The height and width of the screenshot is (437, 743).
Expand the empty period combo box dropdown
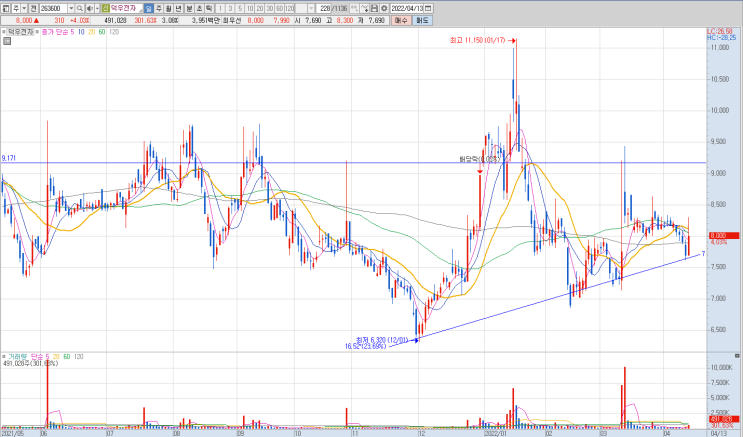(x=311, y=9)
